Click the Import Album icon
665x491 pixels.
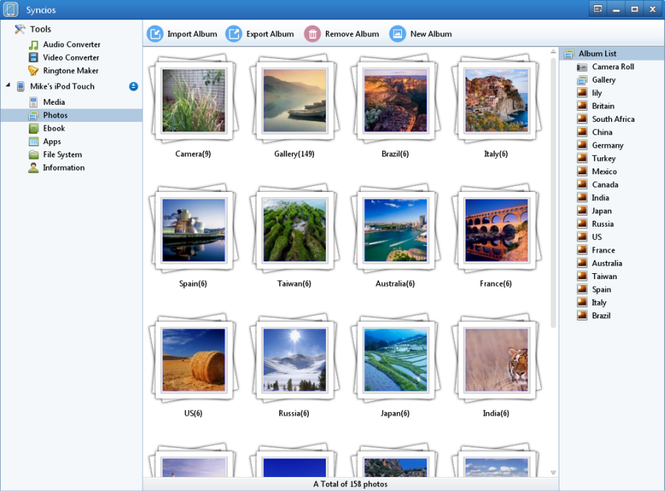[x=155, y=33]
